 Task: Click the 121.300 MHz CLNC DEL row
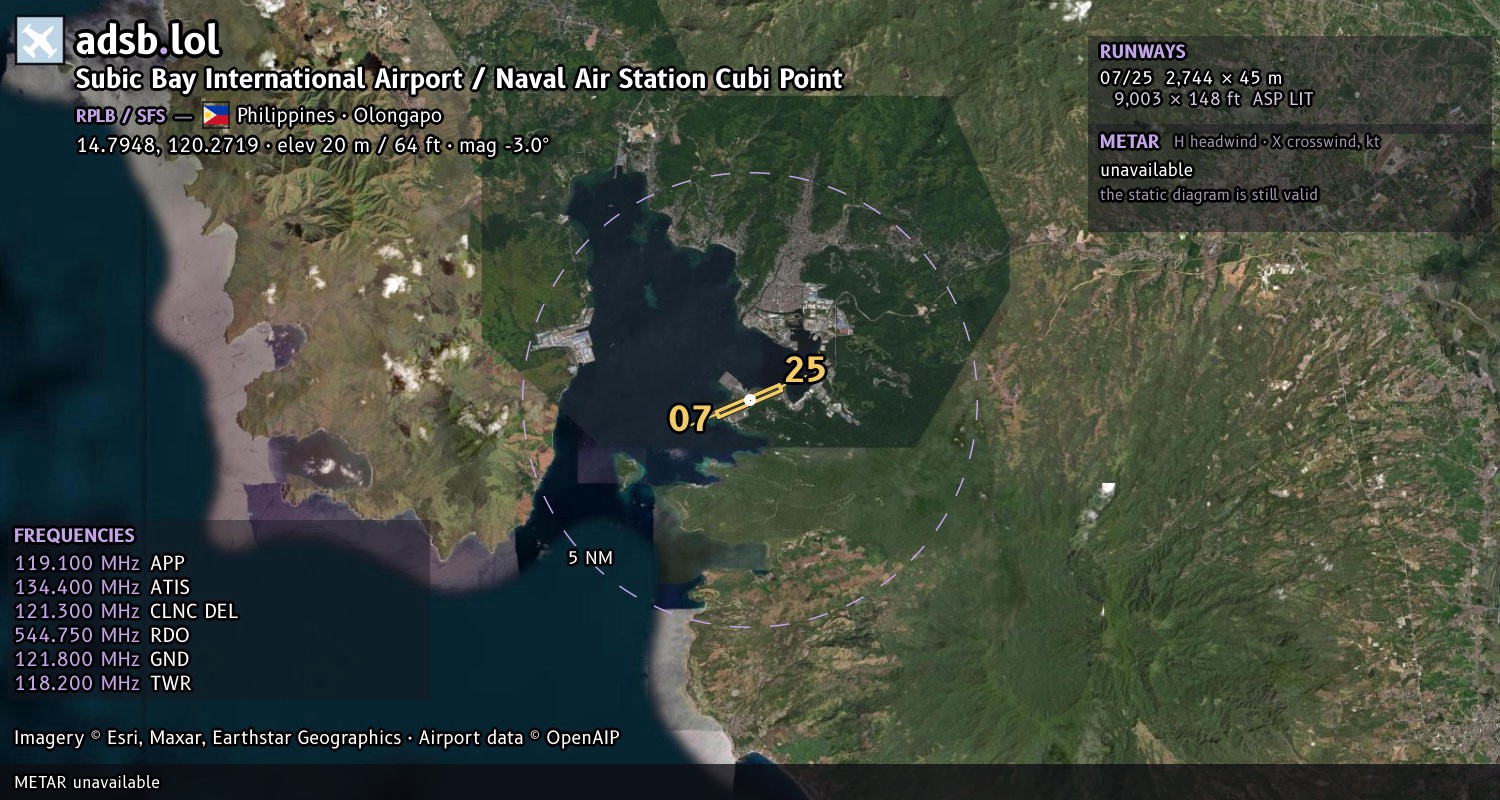click(x=126, y=611)
